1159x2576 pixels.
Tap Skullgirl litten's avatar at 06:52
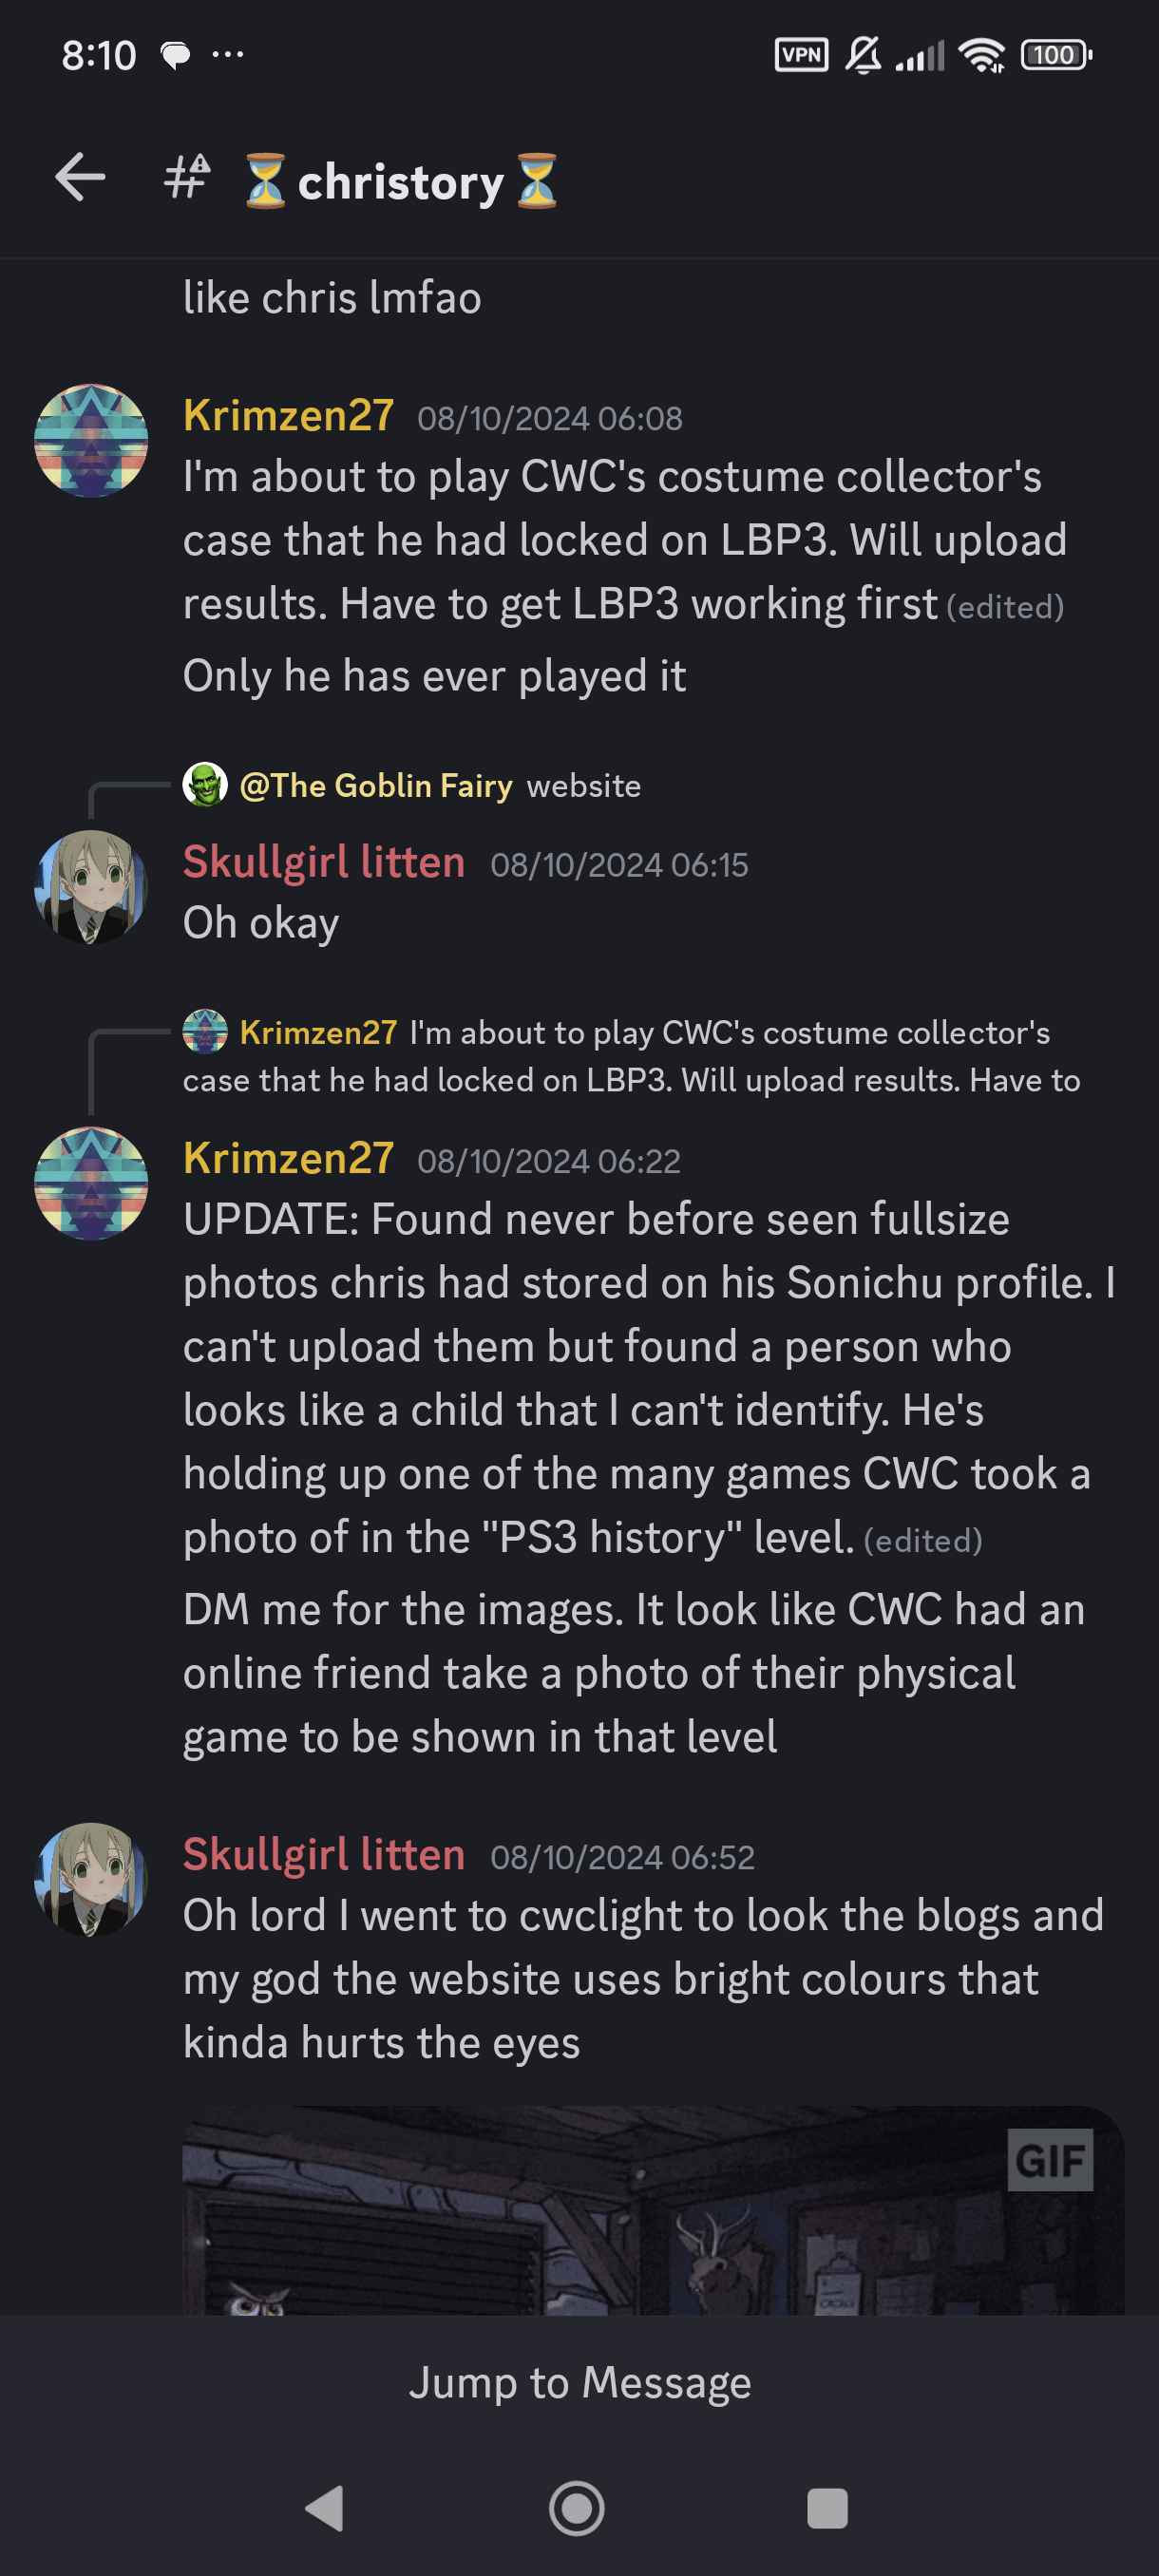[x=91, y=1879]
